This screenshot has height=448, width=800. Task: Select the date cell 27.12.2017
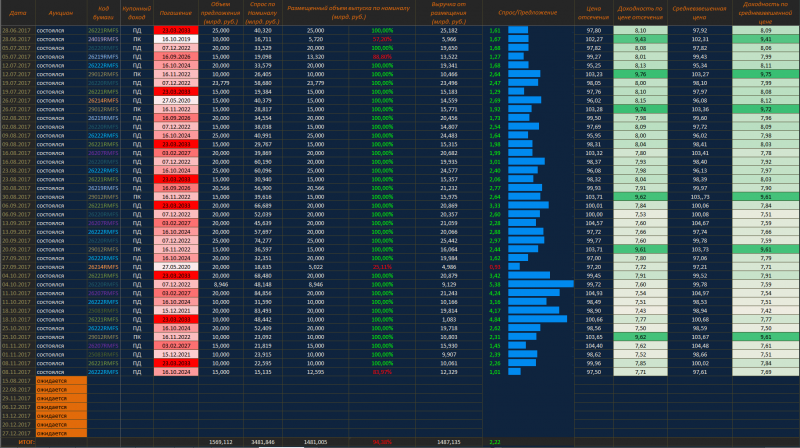pyautogui.click(x=17, y=432)
